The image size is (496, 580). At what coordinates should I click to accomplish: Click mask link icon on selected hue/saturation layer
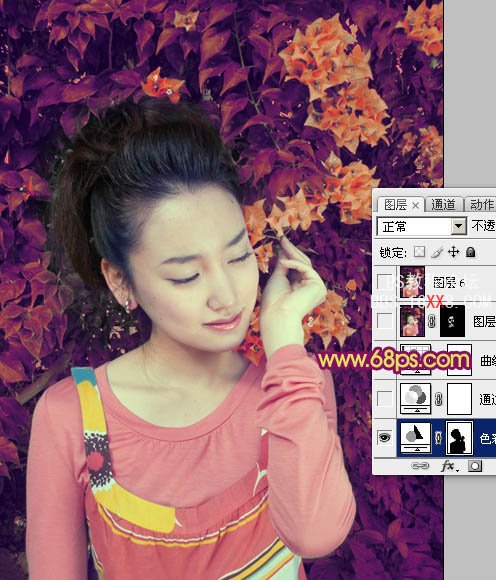[438, 438]
